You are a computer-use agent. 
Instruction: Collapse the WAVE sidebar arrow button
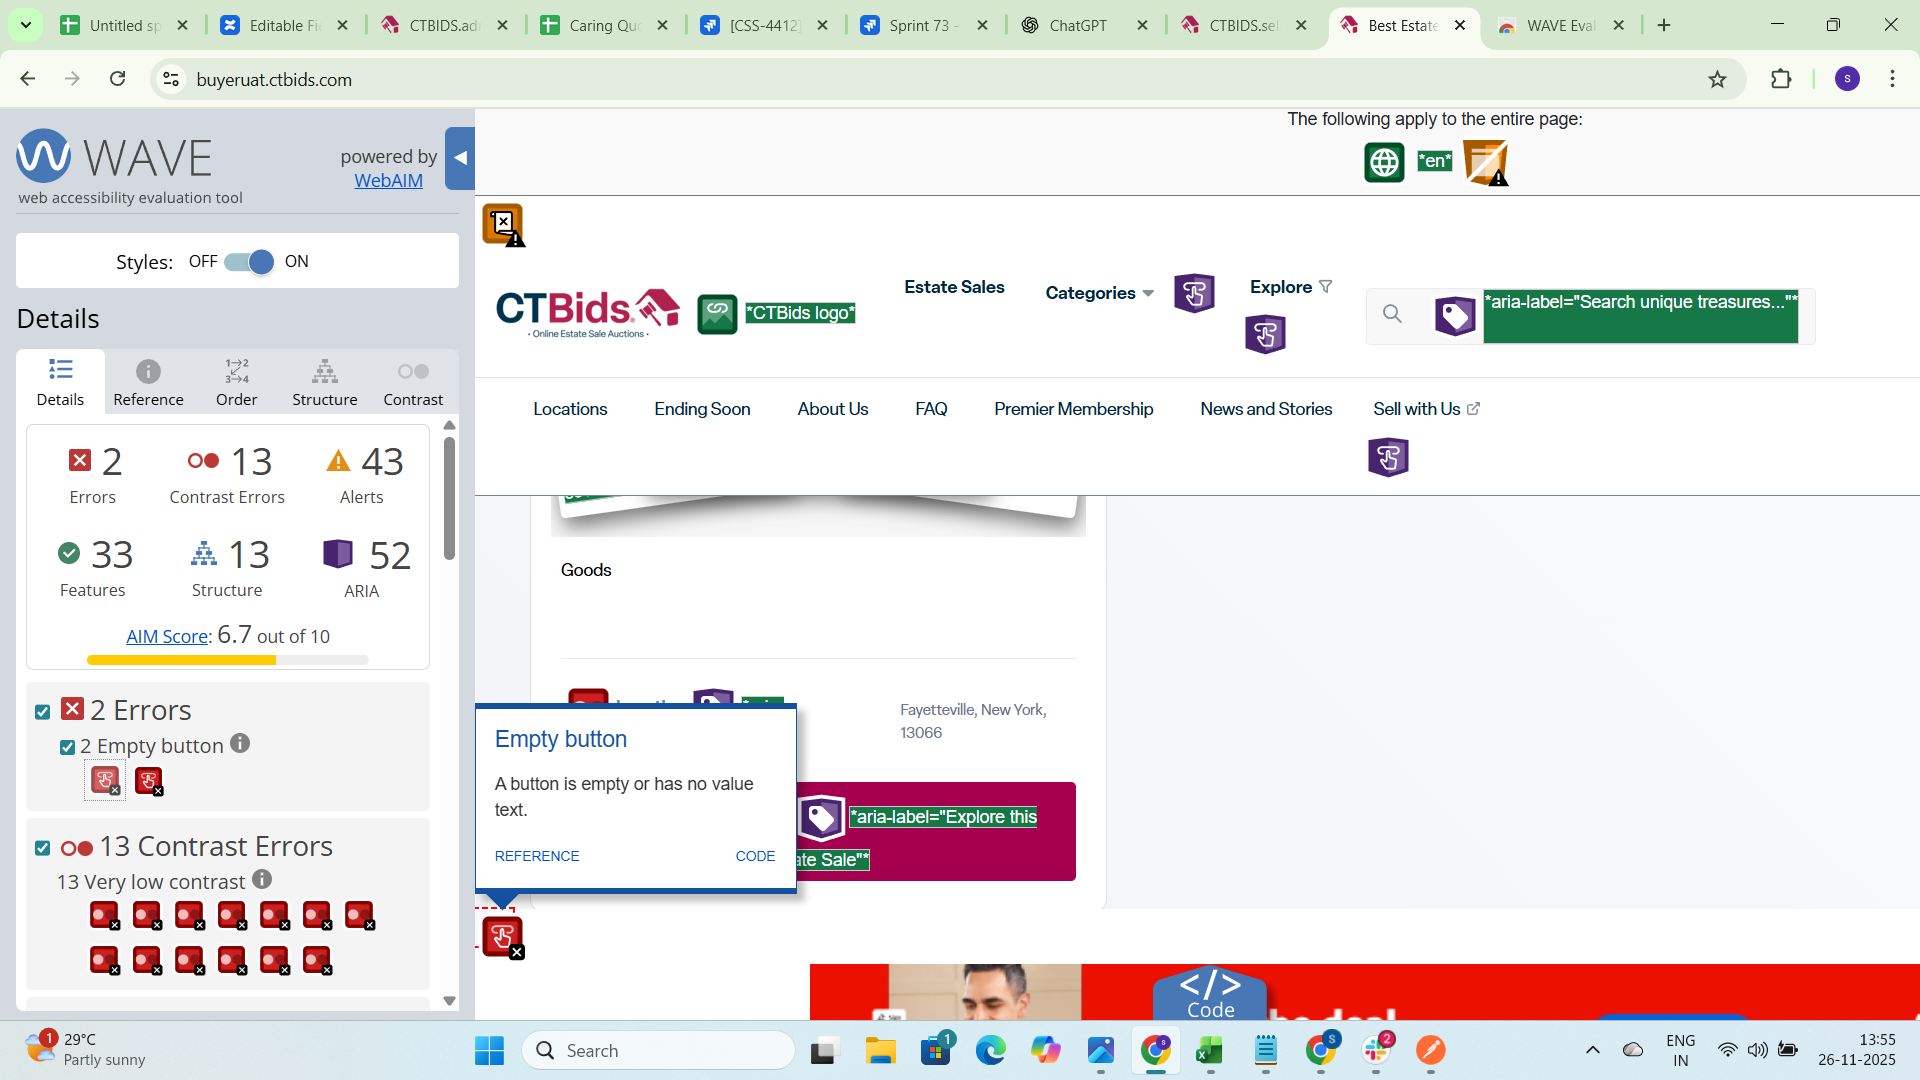[x=460, y=158]
